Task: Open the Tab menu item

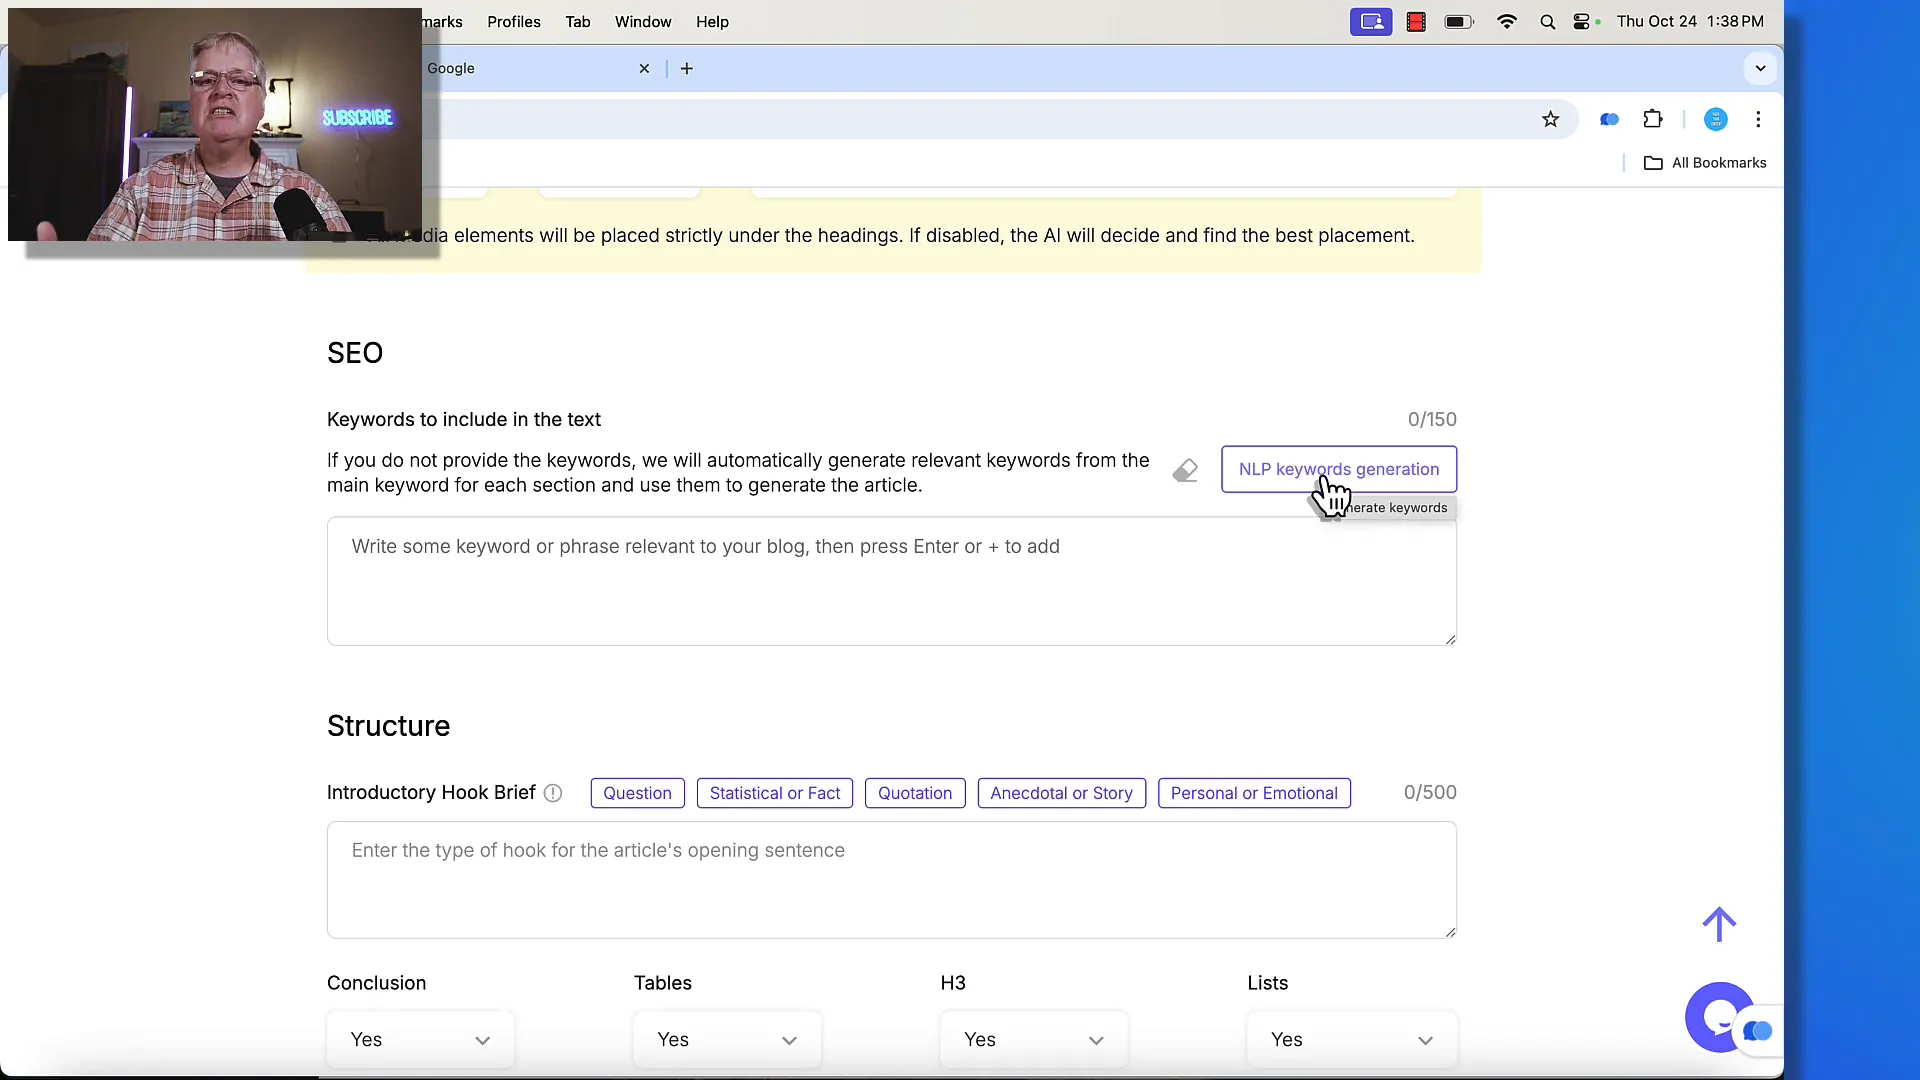Action: (x=578, y=21)
